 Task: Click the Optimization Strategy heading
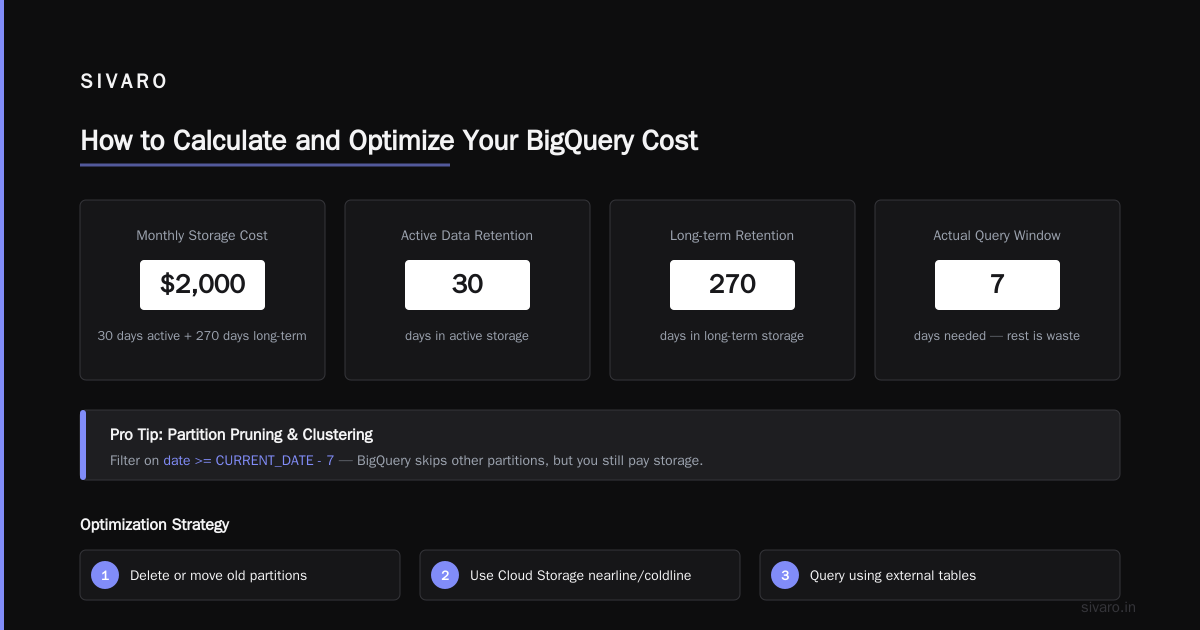click(154, 524)
